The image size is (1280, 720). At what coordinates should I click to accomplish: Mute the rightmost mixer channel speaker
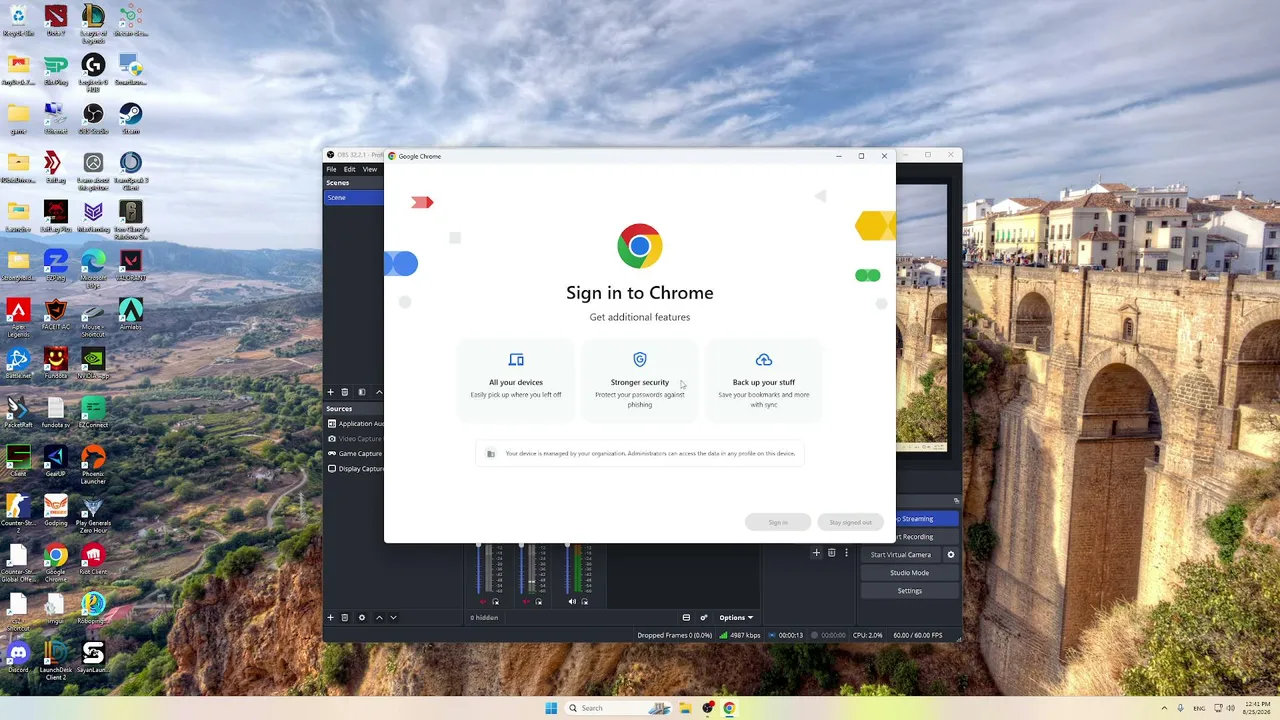tap(572, 602)
